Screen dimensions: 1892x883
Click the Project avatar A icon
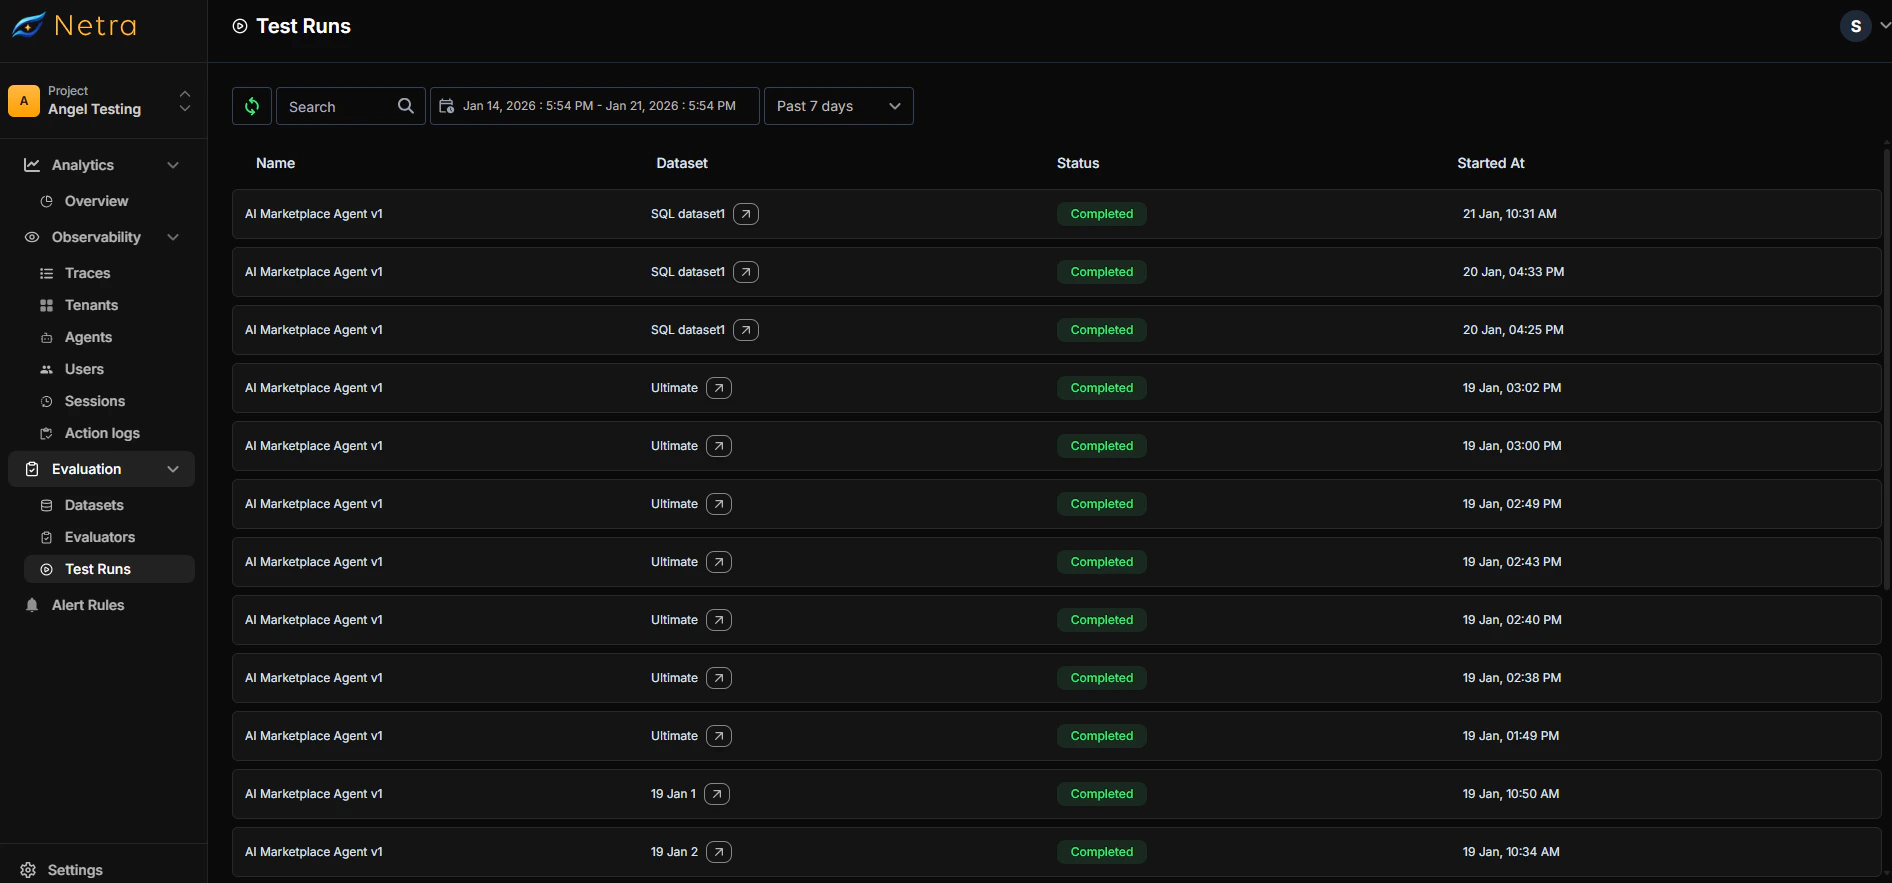coord(24,100)
